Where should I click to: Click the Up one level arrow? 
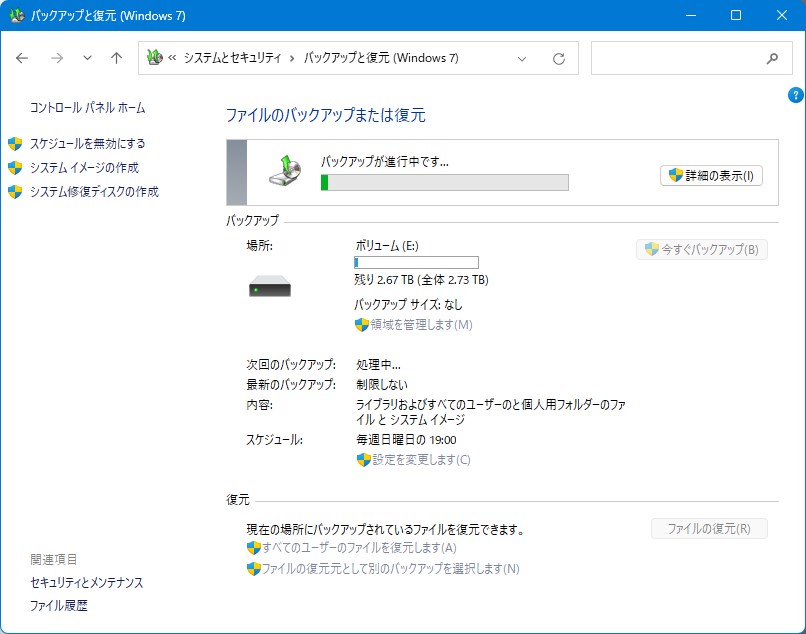click(x=116, y=58)
